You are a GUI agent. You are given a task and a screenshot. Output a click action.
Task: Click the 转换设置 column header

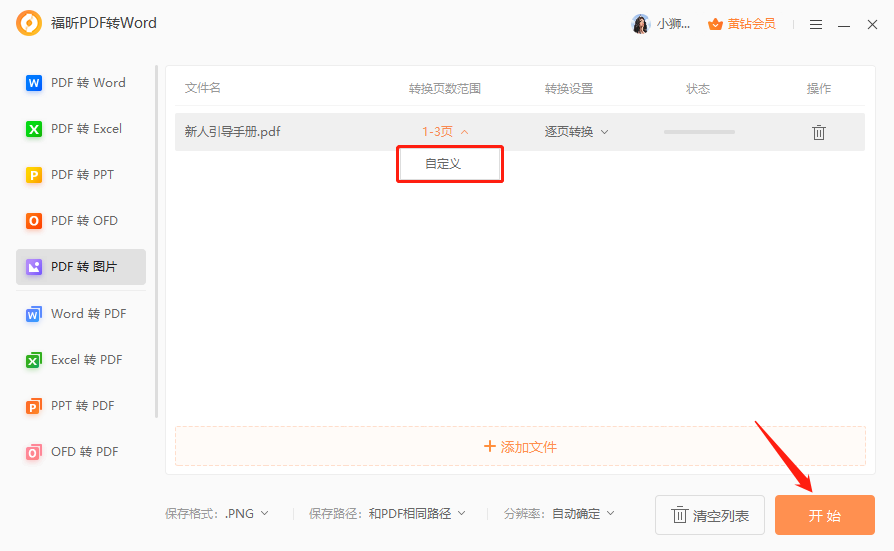tap(569, 88)
